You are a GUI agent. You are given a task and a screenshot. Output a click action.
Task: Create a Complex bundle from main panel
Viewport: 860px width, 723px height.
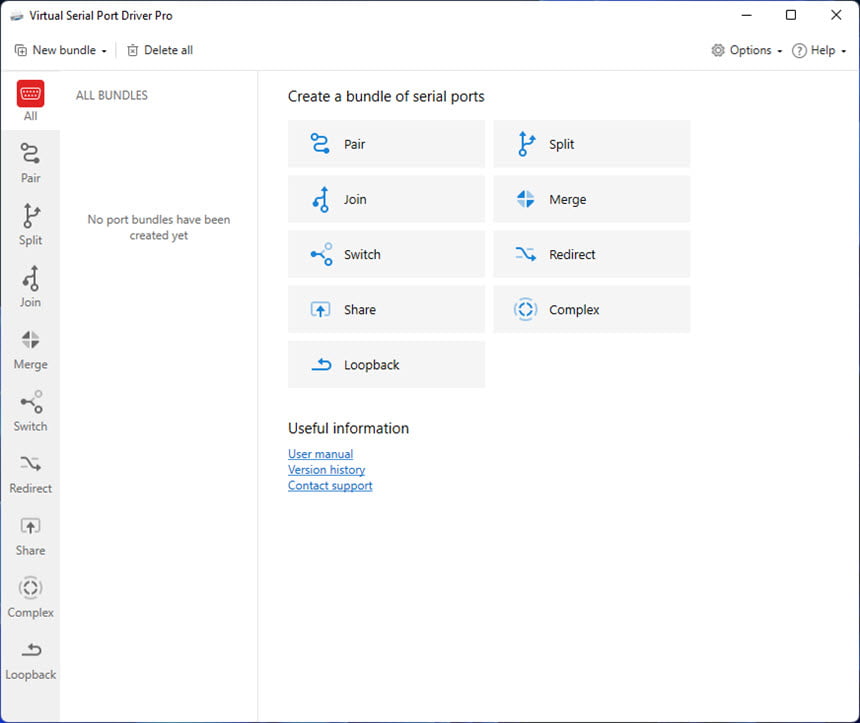click(591, 309)
